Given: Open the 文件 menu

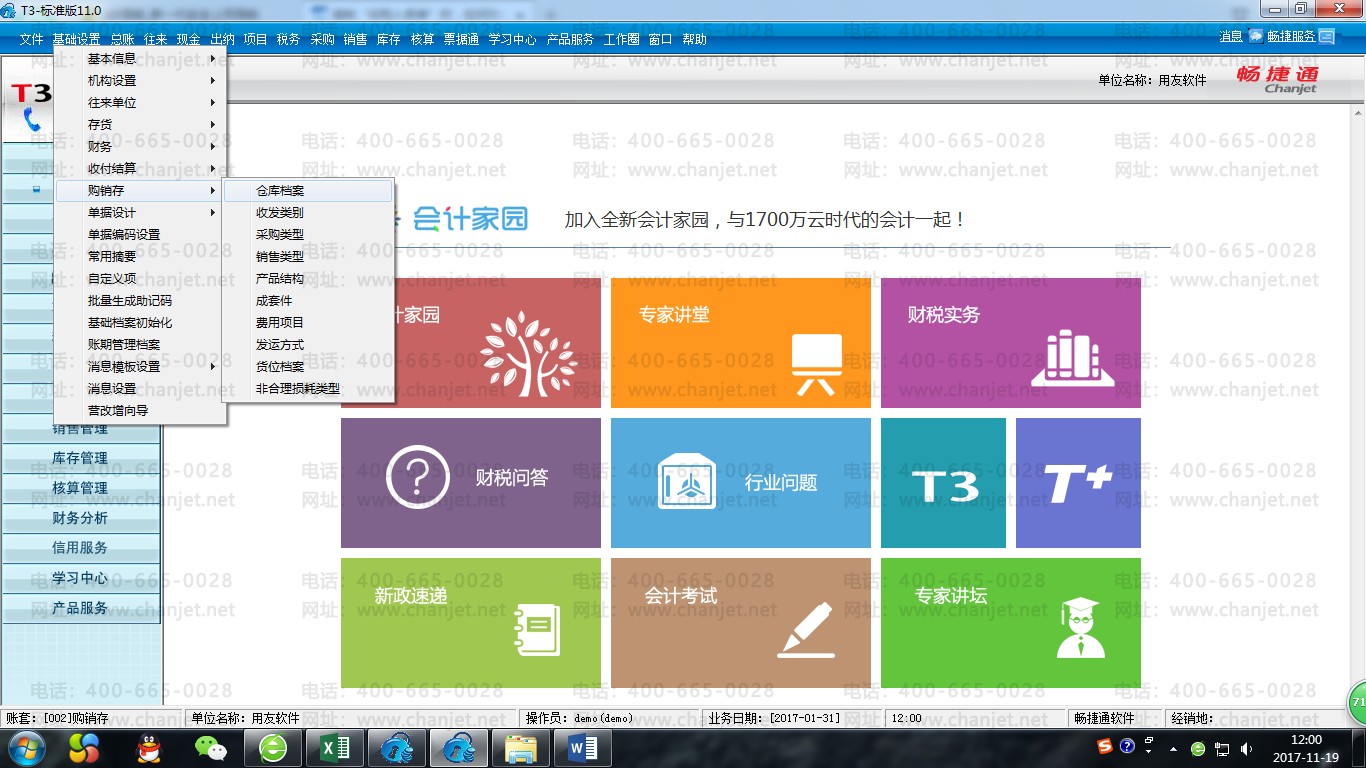Looking at the screenshot, I should [x=31, y=40].
